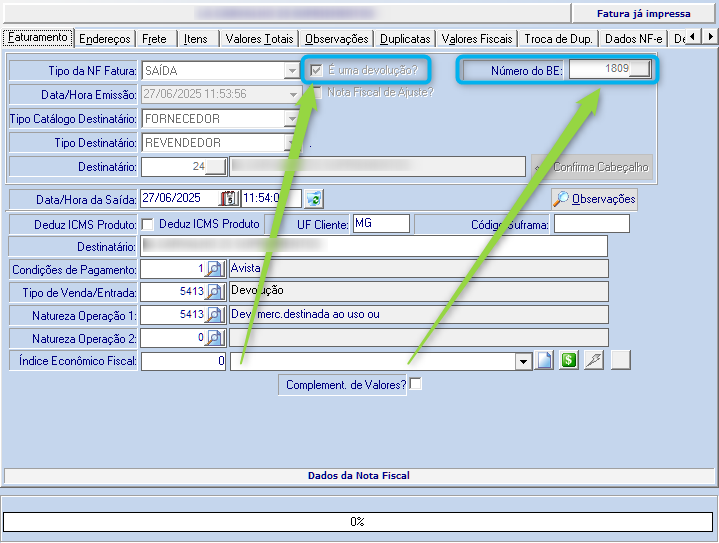Open lookup for Natureza Operação 1
719x543 pixels.
tap(214, 315)
